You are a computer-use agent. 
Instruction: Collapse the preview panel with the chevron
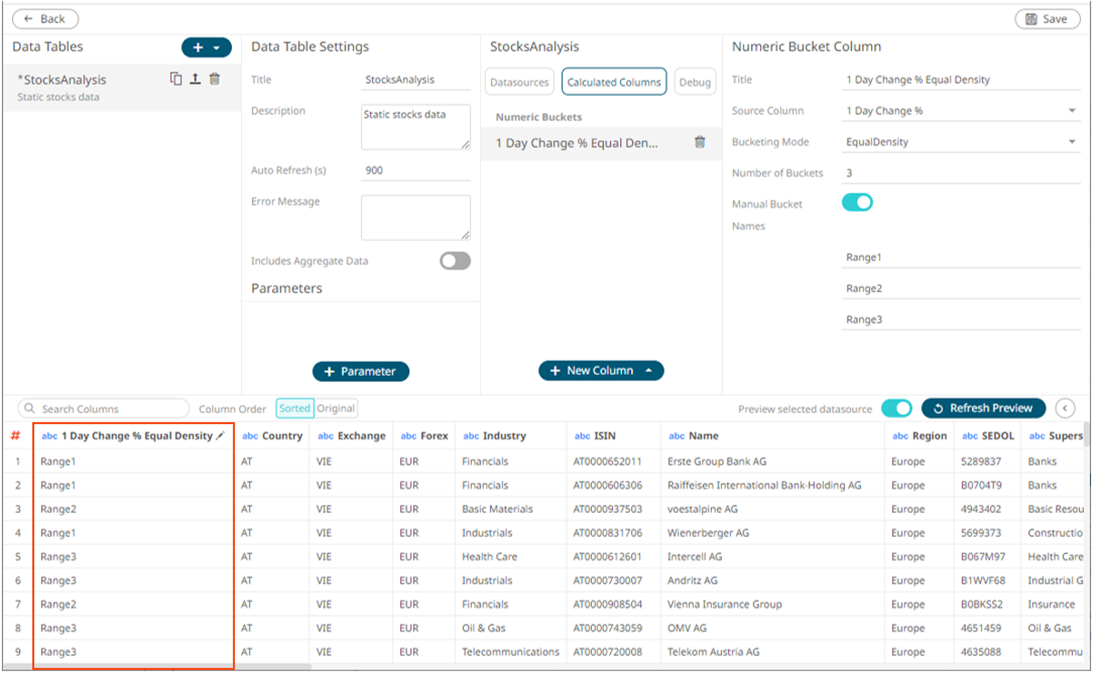pos(1065,408)
